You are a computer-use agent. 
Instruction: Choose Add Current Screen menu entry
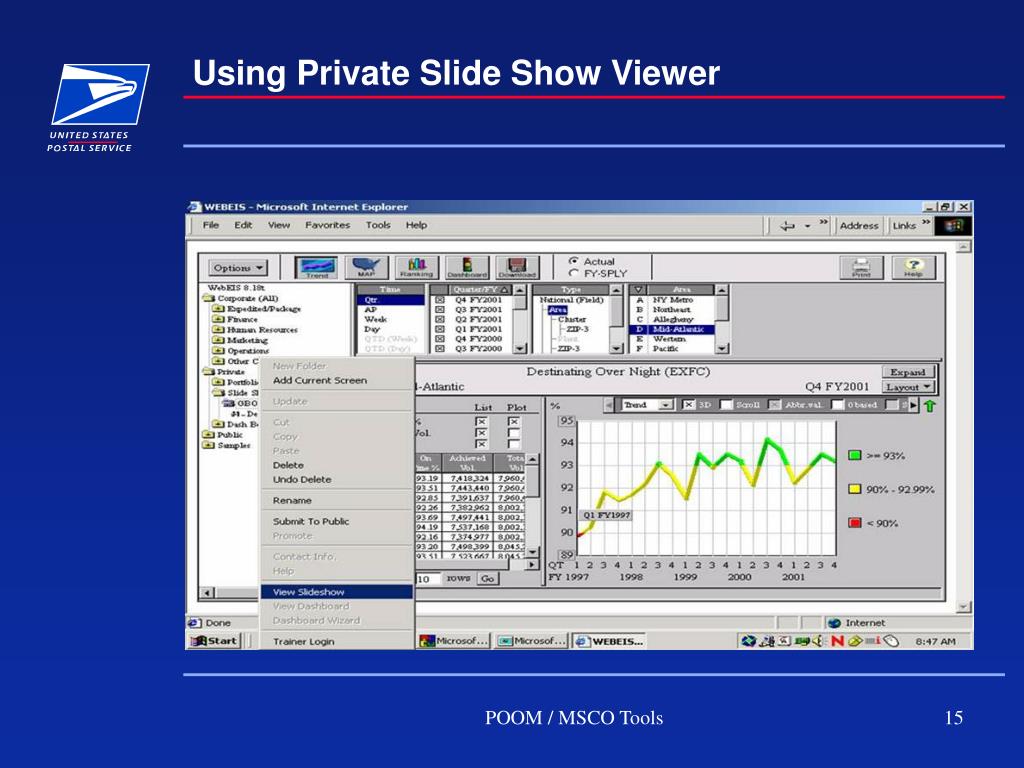[x=320, y=380]
